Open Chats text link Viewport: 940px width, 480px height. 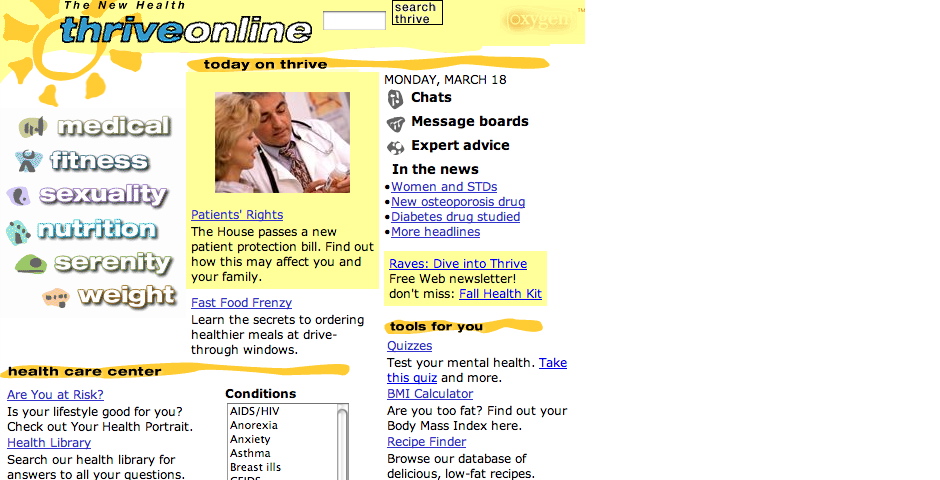point(431,98)
